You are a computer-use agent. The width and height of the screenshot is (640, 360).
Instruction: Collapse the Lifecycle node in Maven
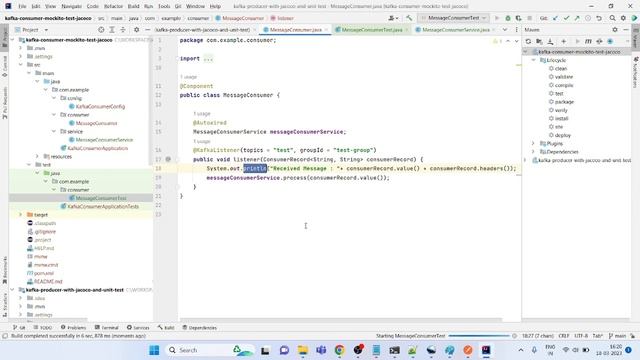[533, 60]
